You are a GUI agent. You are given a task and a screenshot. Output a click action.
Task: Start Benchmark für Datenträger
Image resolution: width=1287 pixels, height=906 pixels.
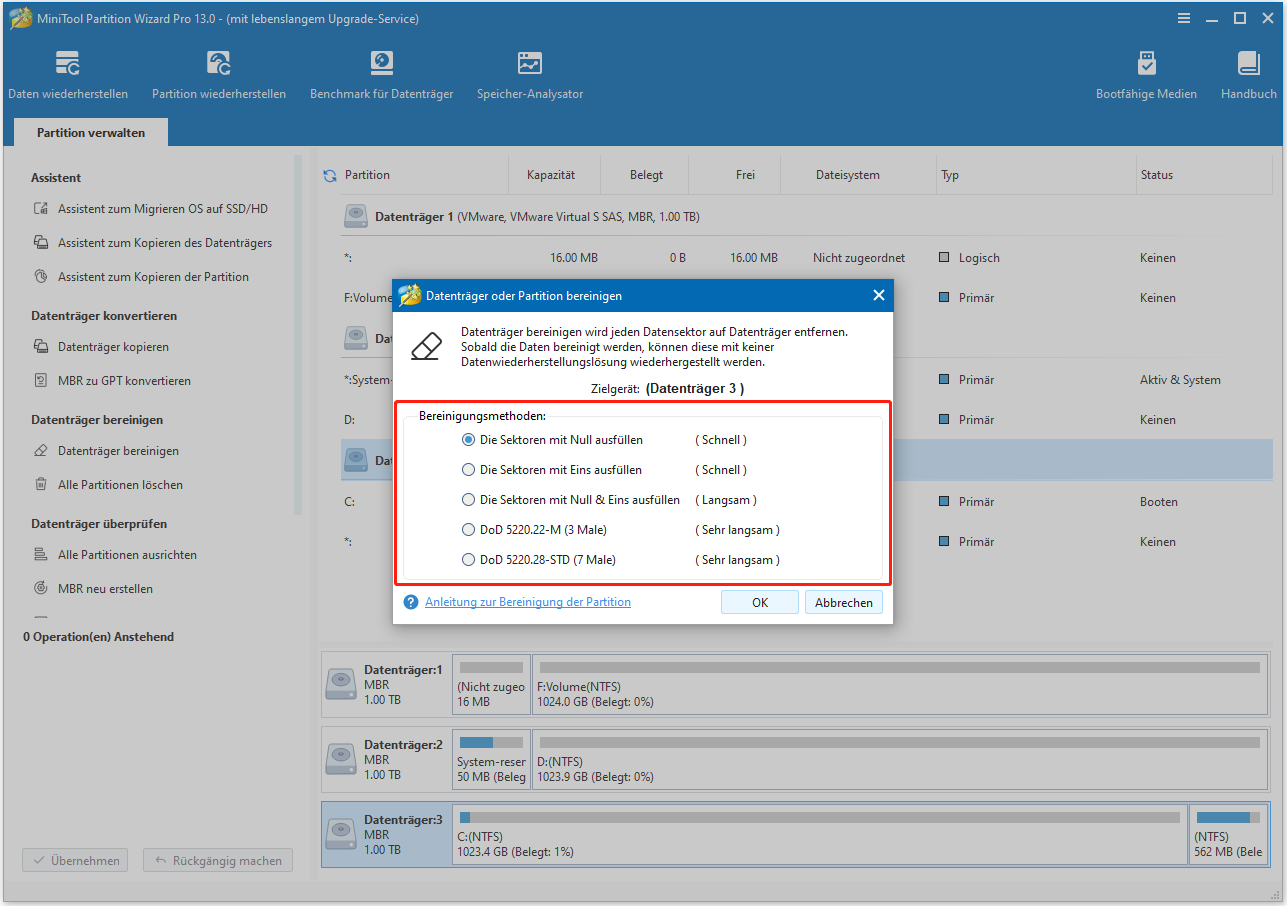pyautogui.click(x=381, y=72)
